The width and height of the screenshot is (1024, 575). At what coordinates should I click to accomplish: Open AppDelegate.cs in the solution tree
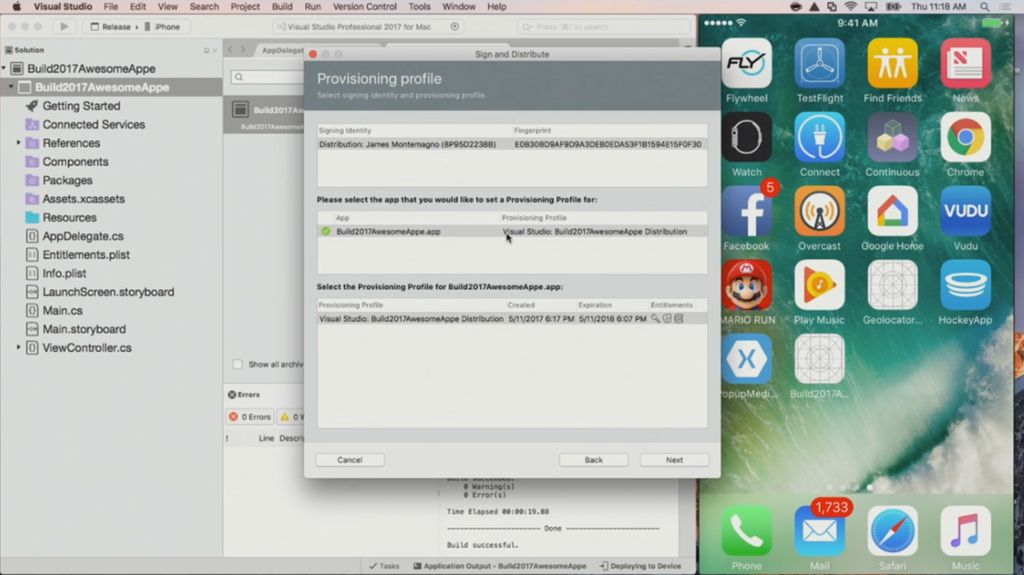click(x=83, y=236)
